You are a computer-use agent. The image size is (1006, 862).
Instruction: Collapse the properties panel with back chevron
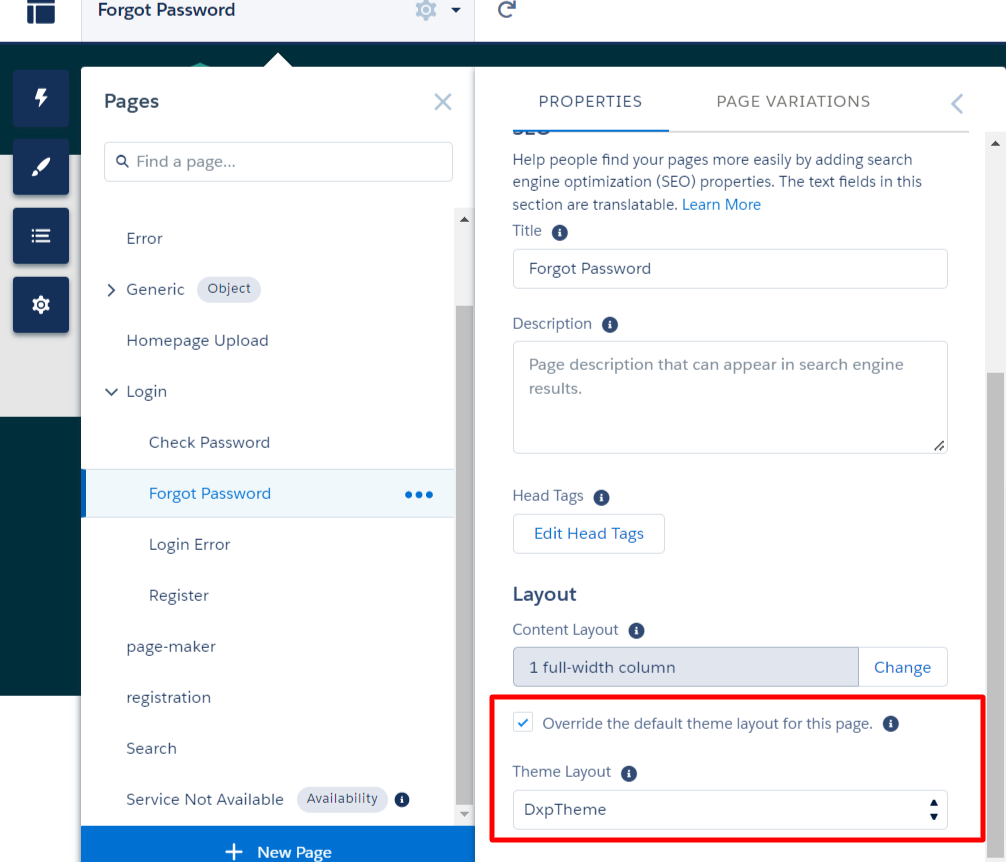click(957, 103)
